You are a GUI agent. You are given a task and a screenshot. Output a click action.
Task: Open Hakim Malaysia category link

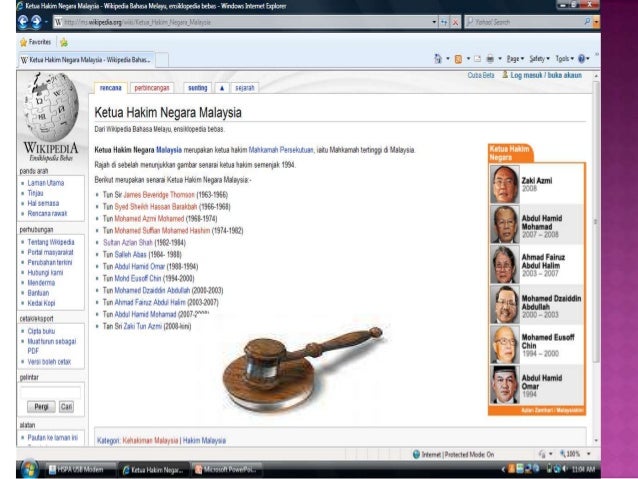coord(204,440)
